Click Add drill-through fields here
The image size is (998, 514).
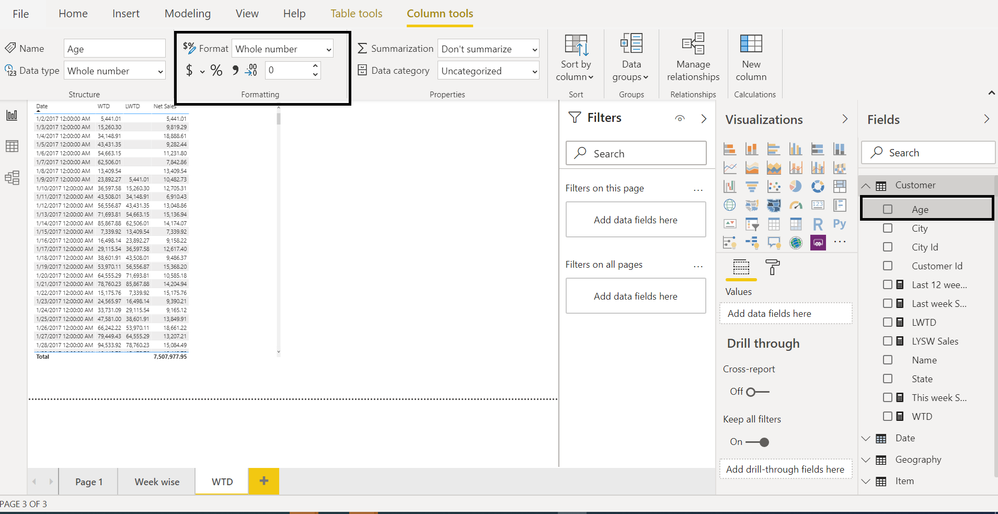(x=785, y=469)
